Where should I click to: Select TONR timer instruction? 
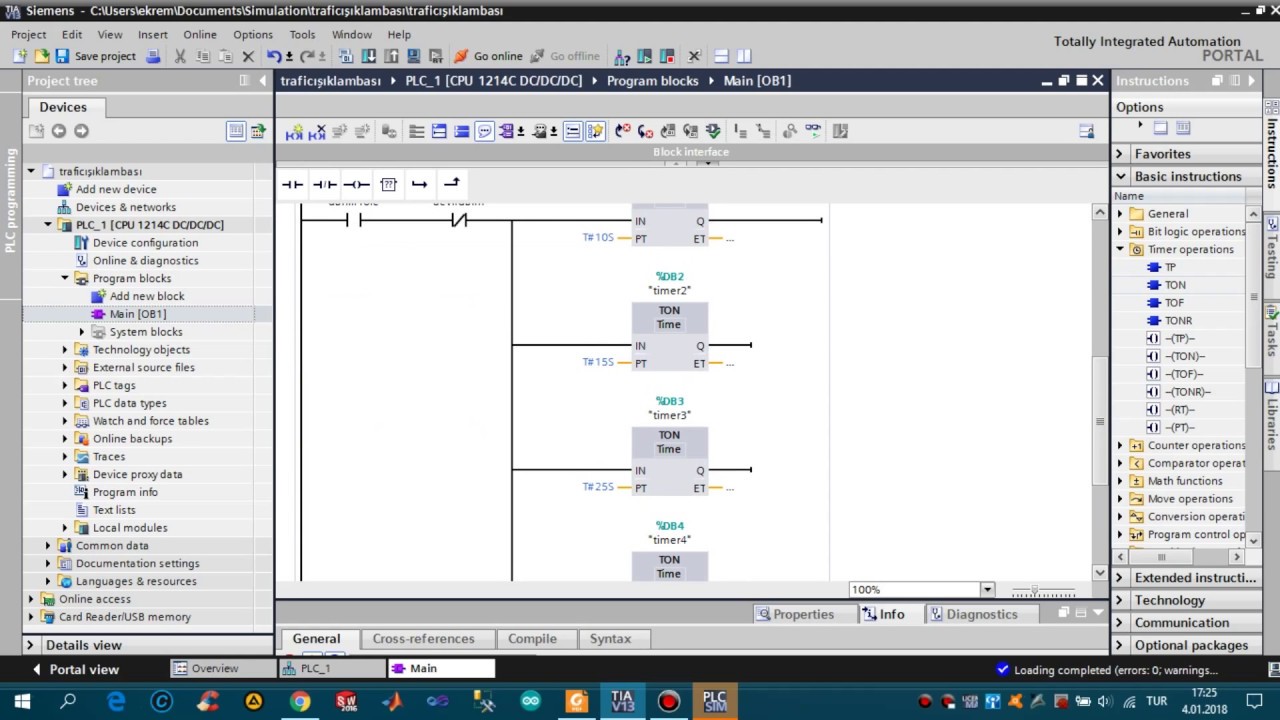1178,321
